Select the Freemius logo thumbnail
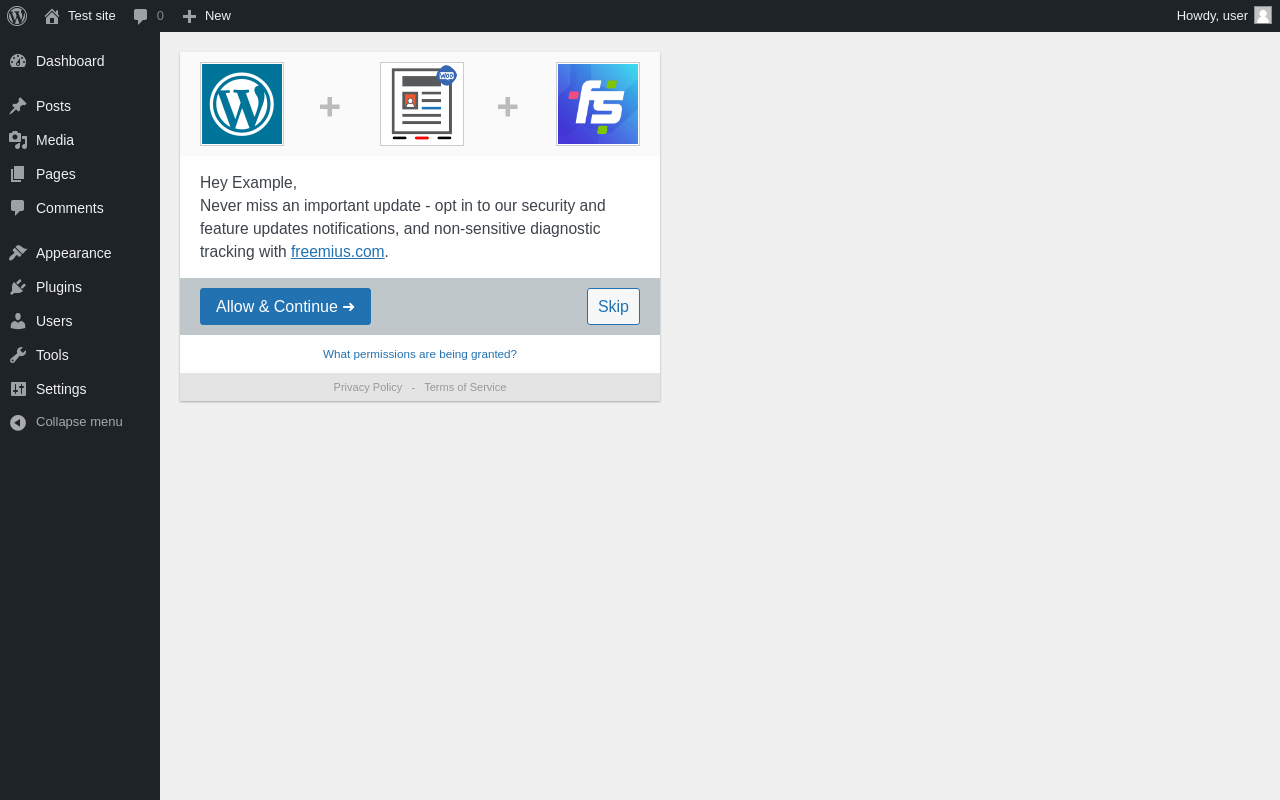 coord(598,104)
